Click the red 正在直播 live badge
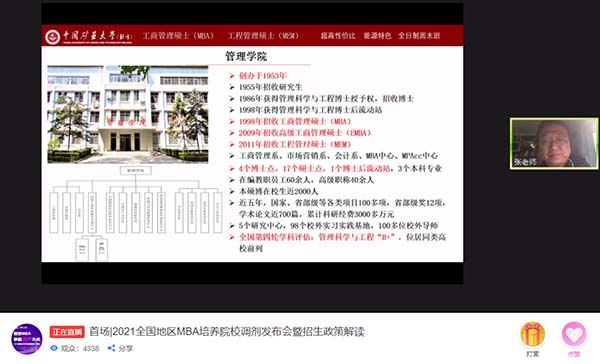This screenshot has width=600, height=364. click(x=67, y=331)
